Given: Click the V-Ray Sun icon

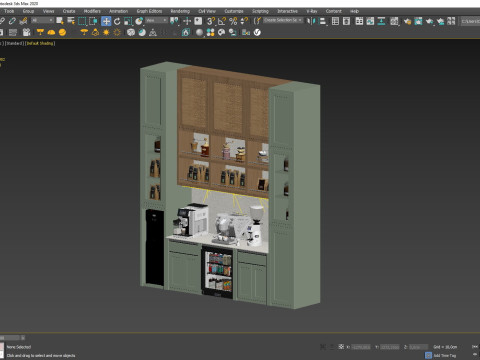Looking at the screenshot, I should (106, 32).
